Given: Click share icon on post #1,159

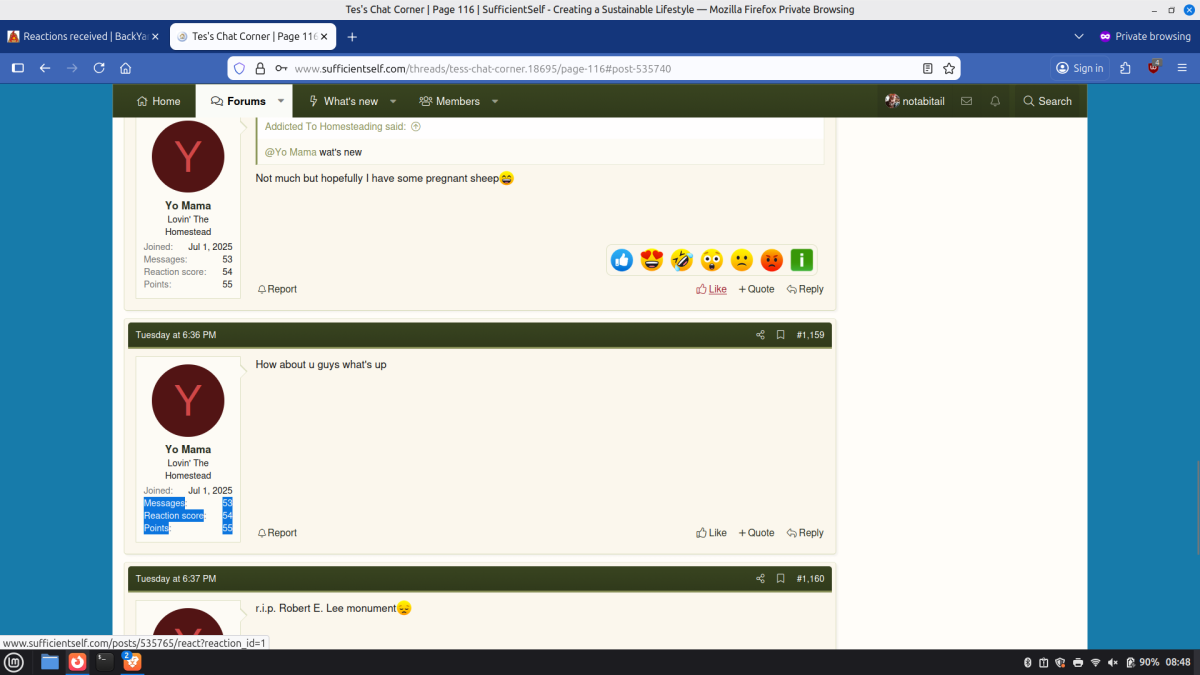Looking at the screenshot, I should coord(760,335).
